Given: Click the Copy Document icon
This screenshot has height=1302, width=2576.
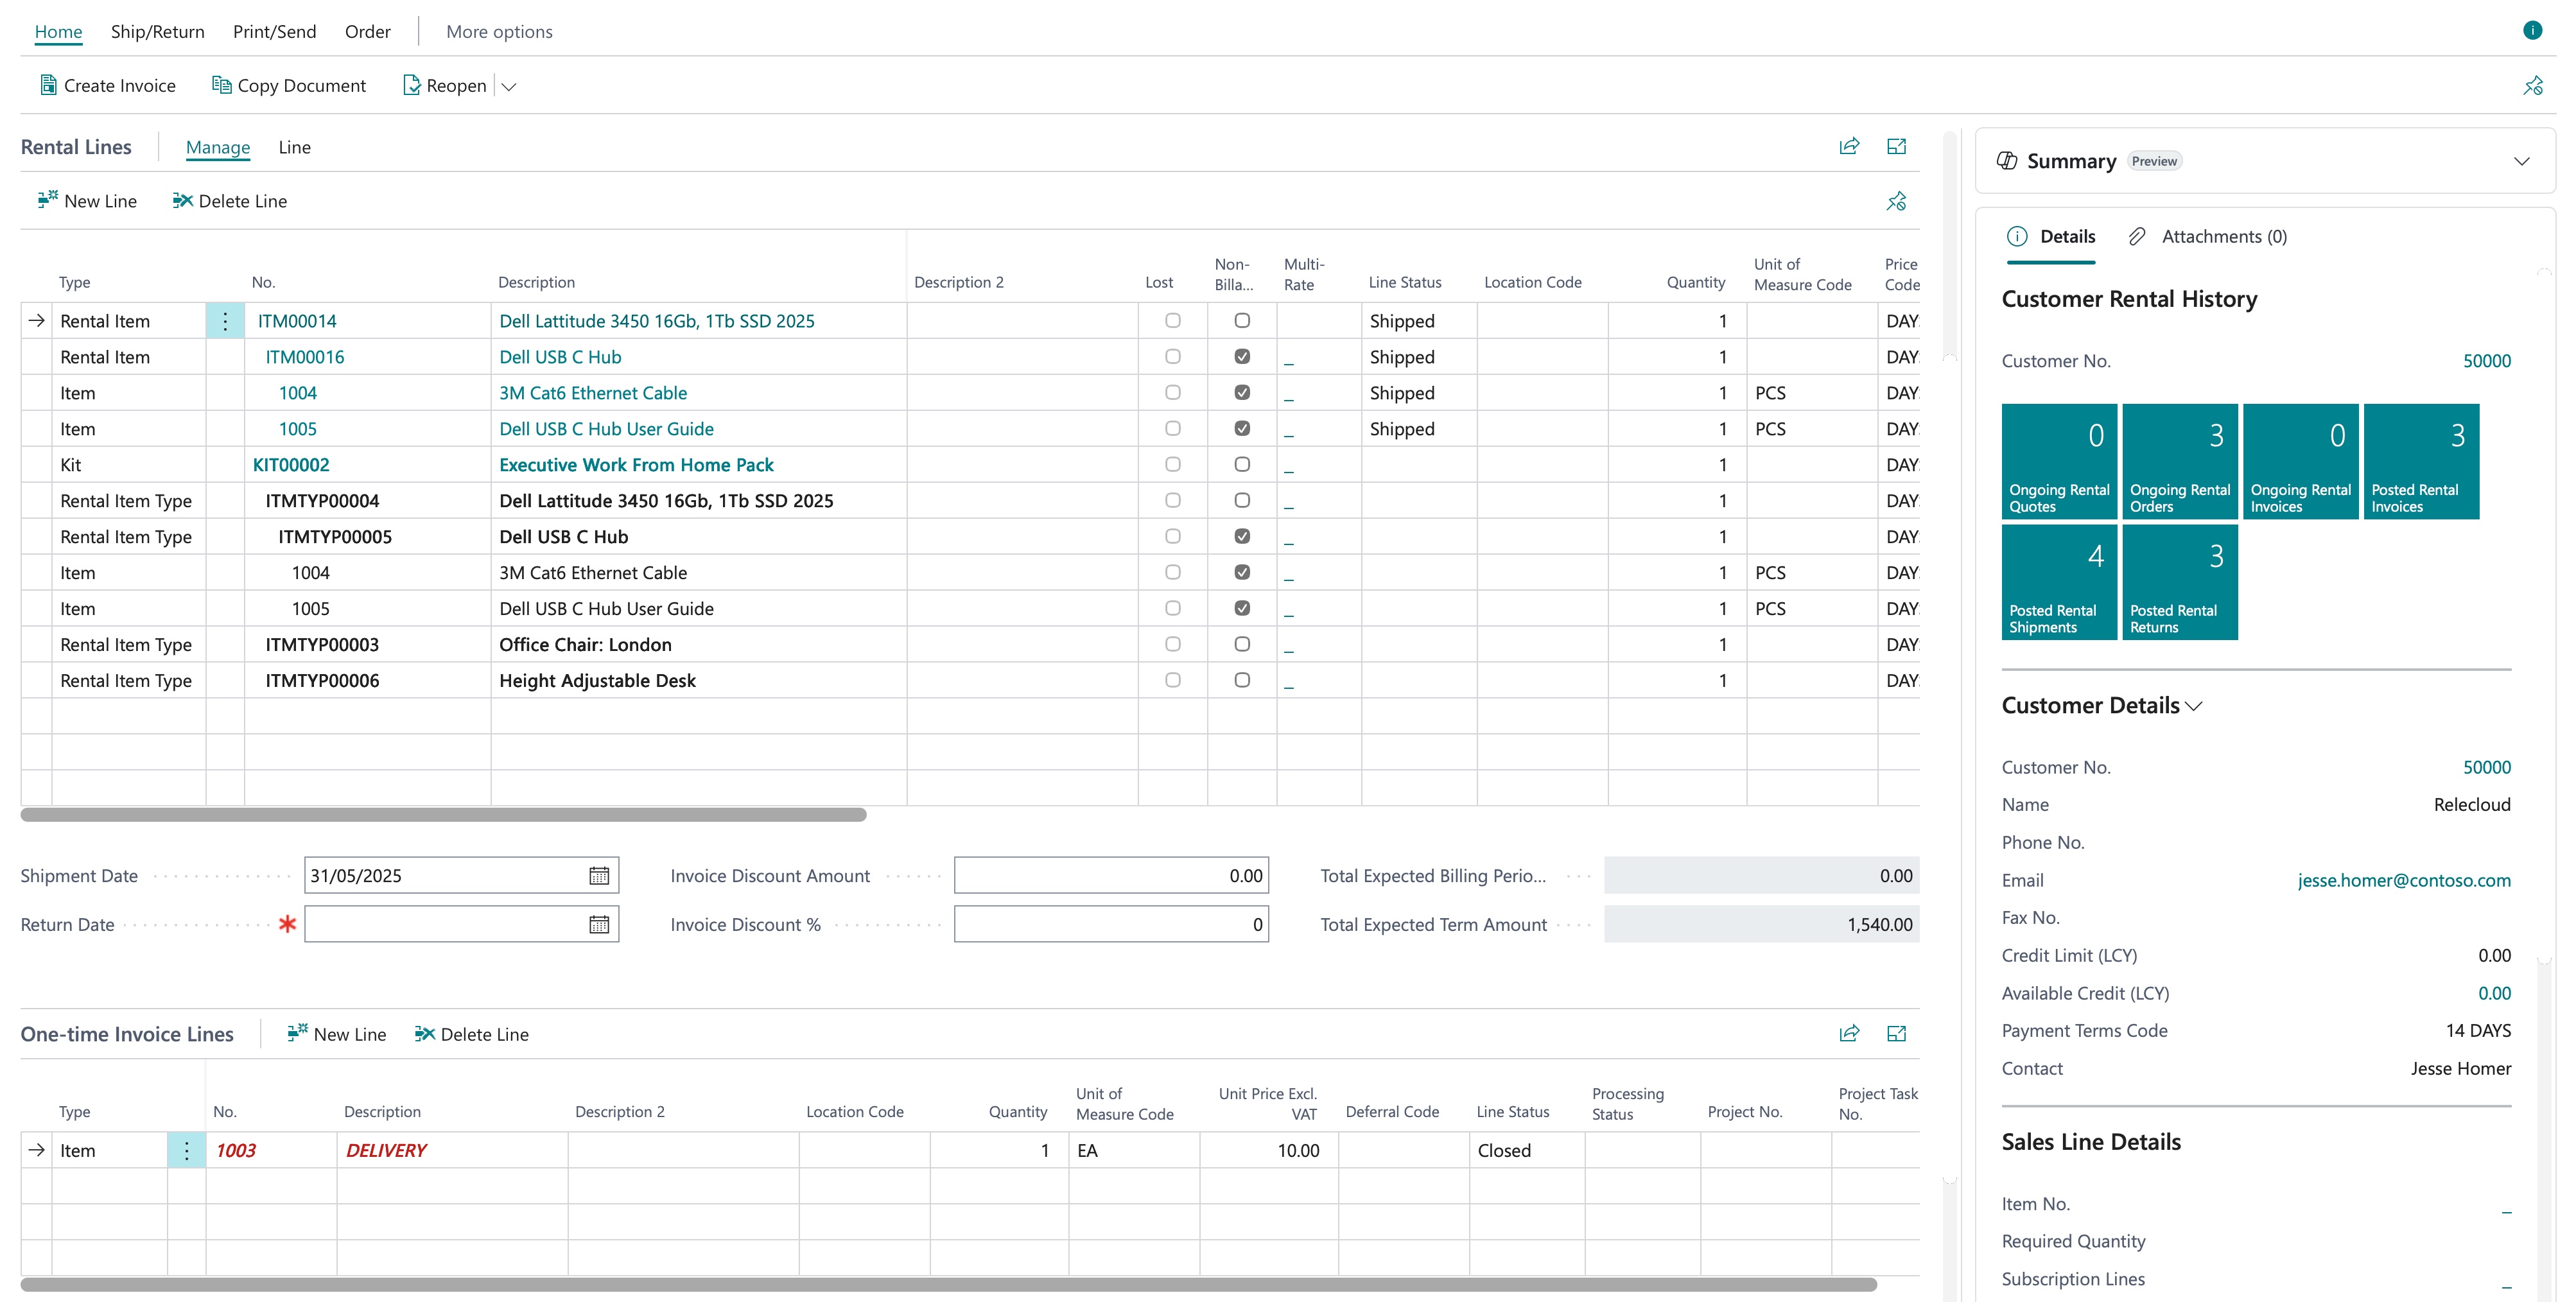Looking at the screenshot, I should tap(221, 85).
